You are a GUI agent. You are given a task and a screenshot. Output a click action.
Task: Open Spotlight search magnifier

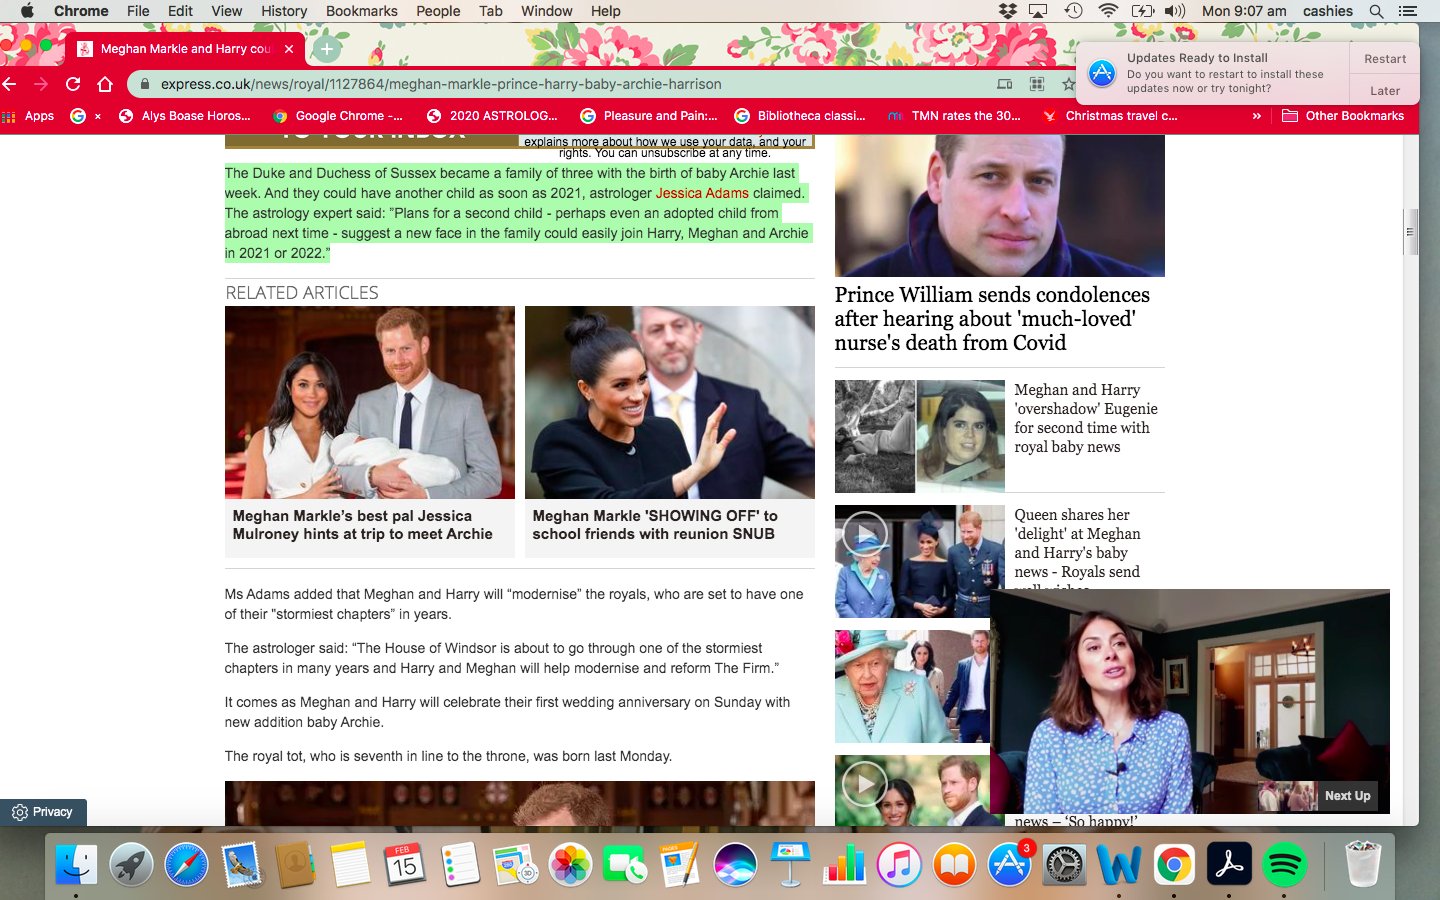click(1376, 11)
